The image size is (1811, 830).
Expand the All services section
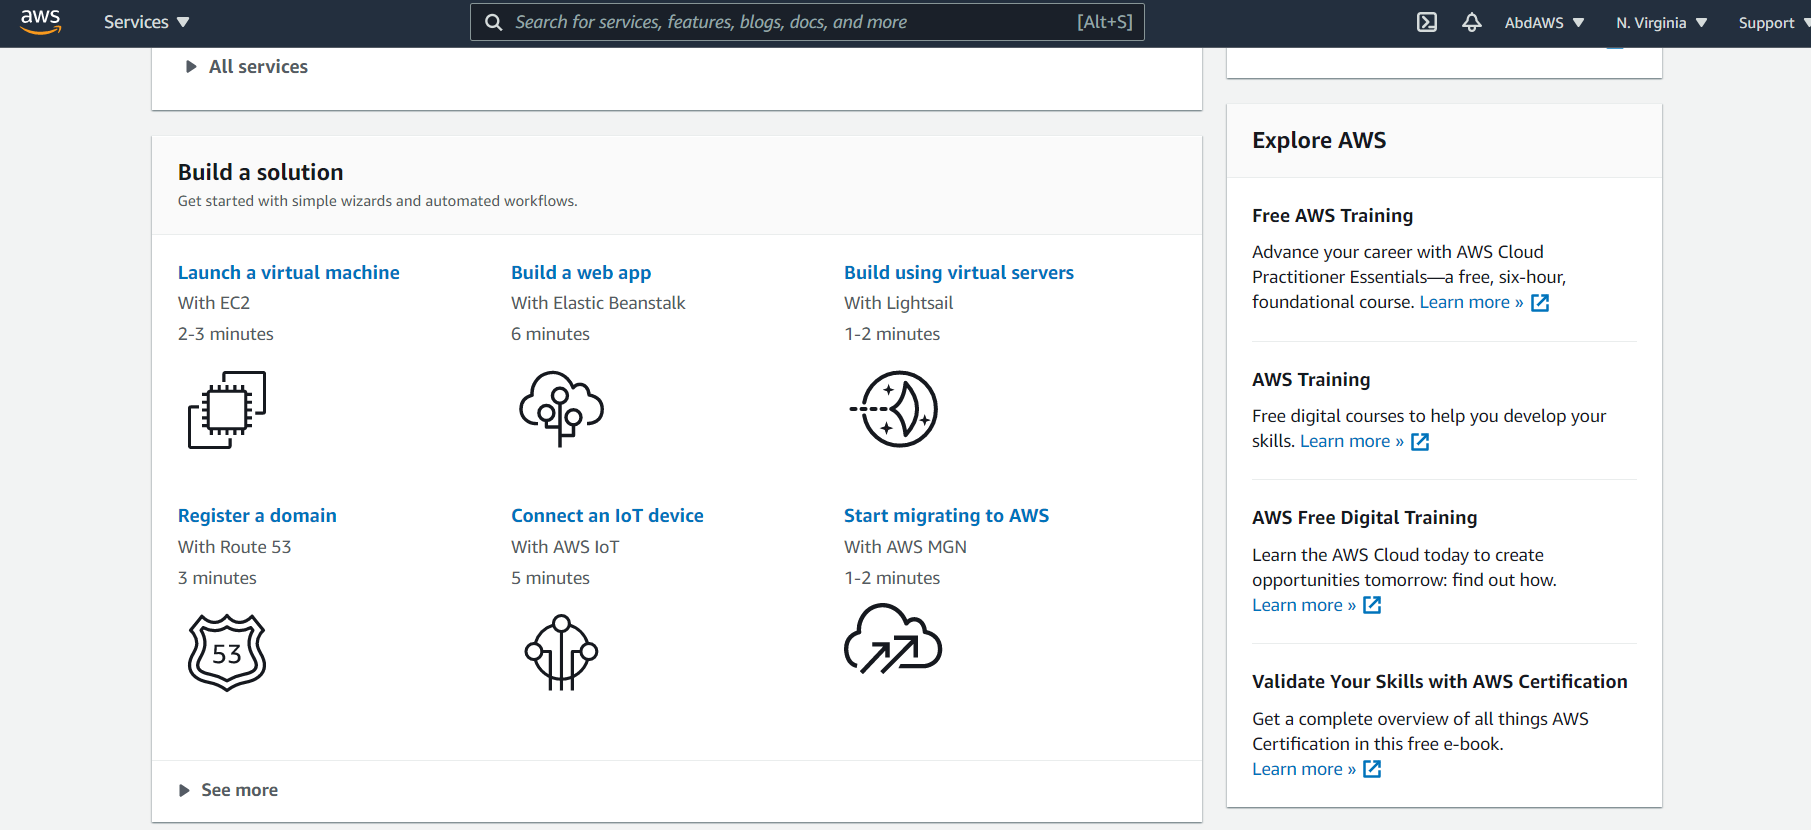click(247, 67)
